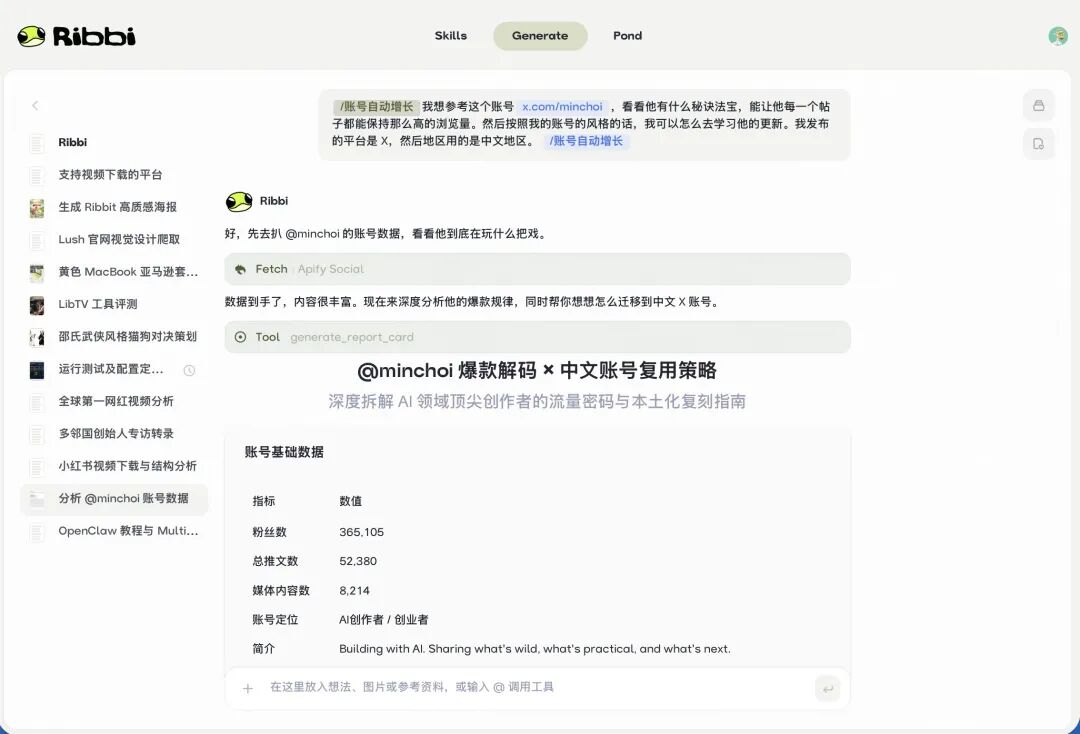This screenshot has width=1080, height=734.
Task: Click the /账号自动增长 skill tag
Action: point(587,141)
